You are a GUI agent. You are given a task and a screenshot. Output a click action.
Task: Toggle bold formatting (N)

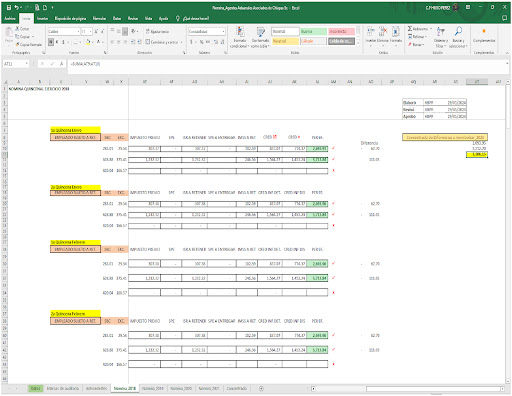(51, 42)
